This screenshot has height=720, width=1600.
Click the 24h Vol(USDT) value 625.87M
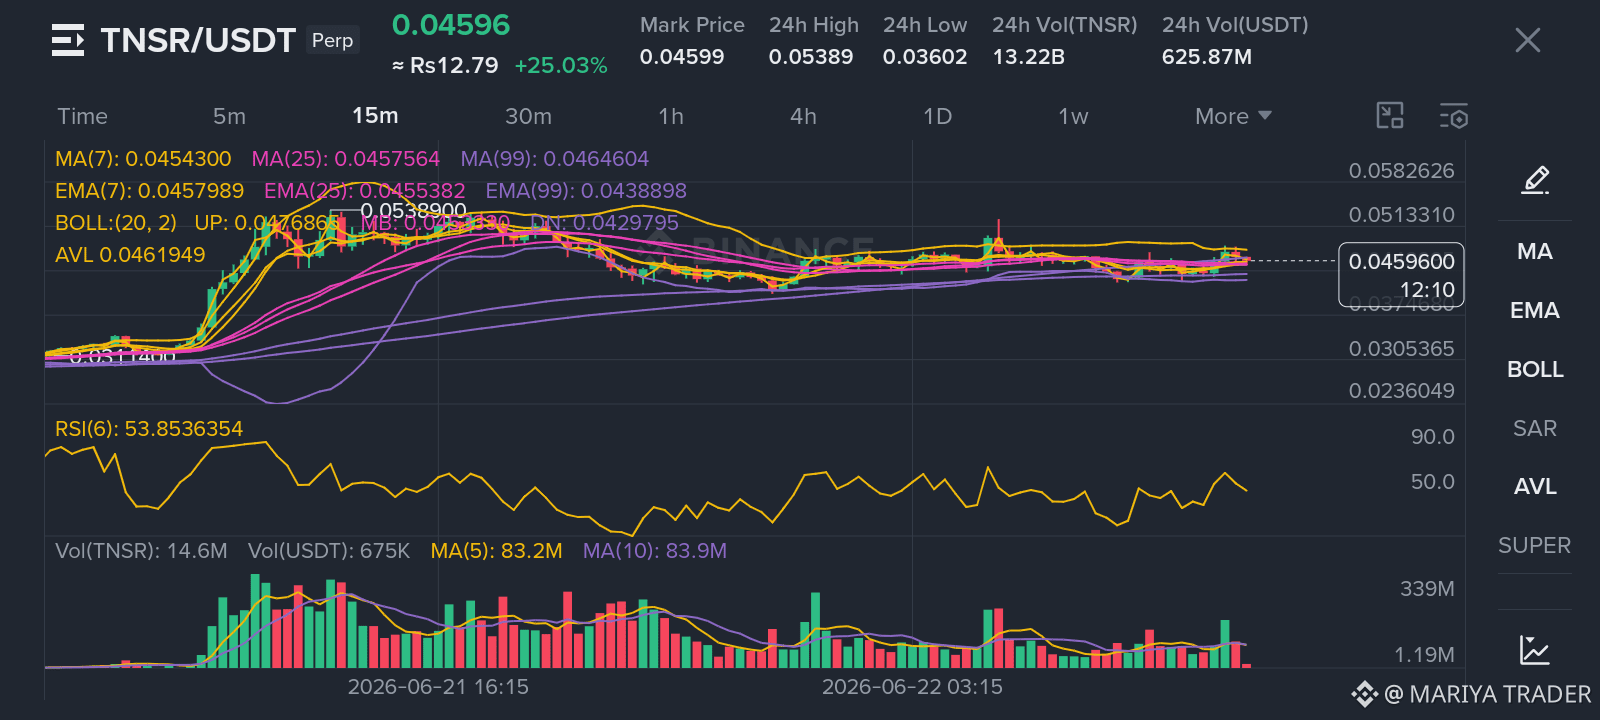1207,57
